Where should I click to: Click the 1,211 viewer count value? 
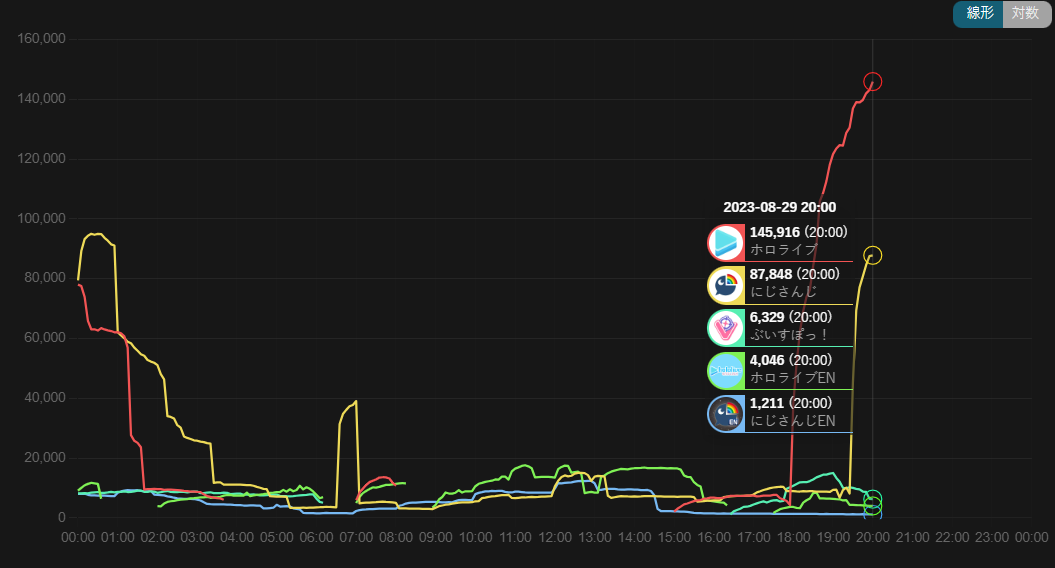pyautogui.click(x=766, y=403)
